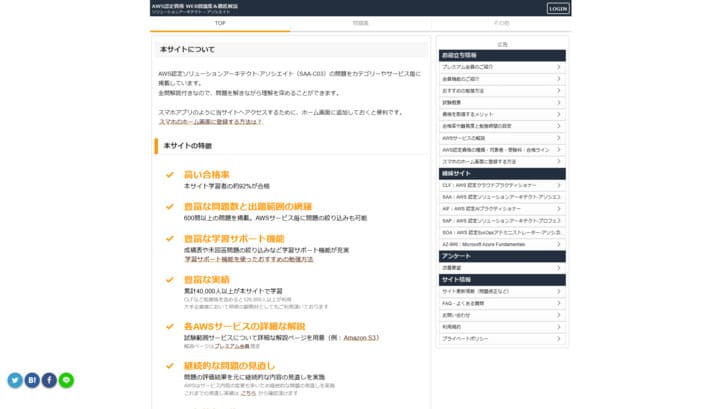Image resolution: width=720 pixels, height=409 pixels.
Task: Open SAA AWS認定ソリューションアーキテクト site
Action: (502, 197)
